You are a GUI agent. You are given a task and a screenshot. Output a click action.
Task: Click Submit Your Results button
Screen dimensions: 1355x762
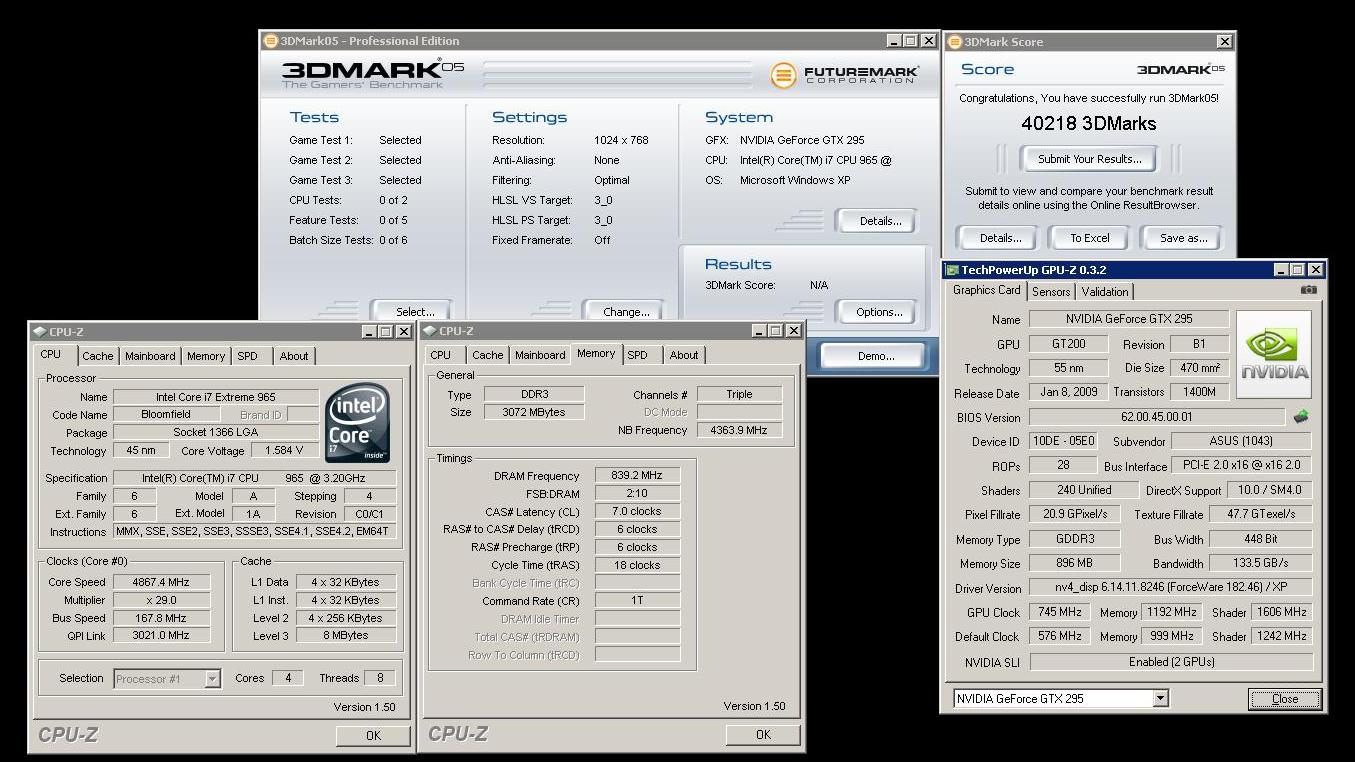[1089, 159]
